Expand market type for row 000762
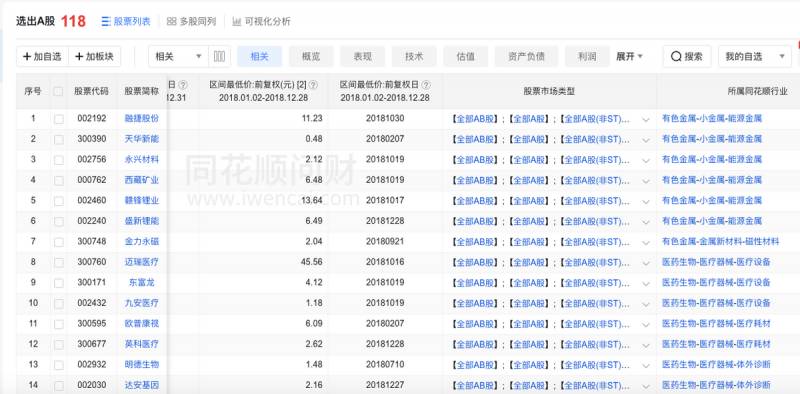This screenshot has height=394, width=800. click(645, 181)
